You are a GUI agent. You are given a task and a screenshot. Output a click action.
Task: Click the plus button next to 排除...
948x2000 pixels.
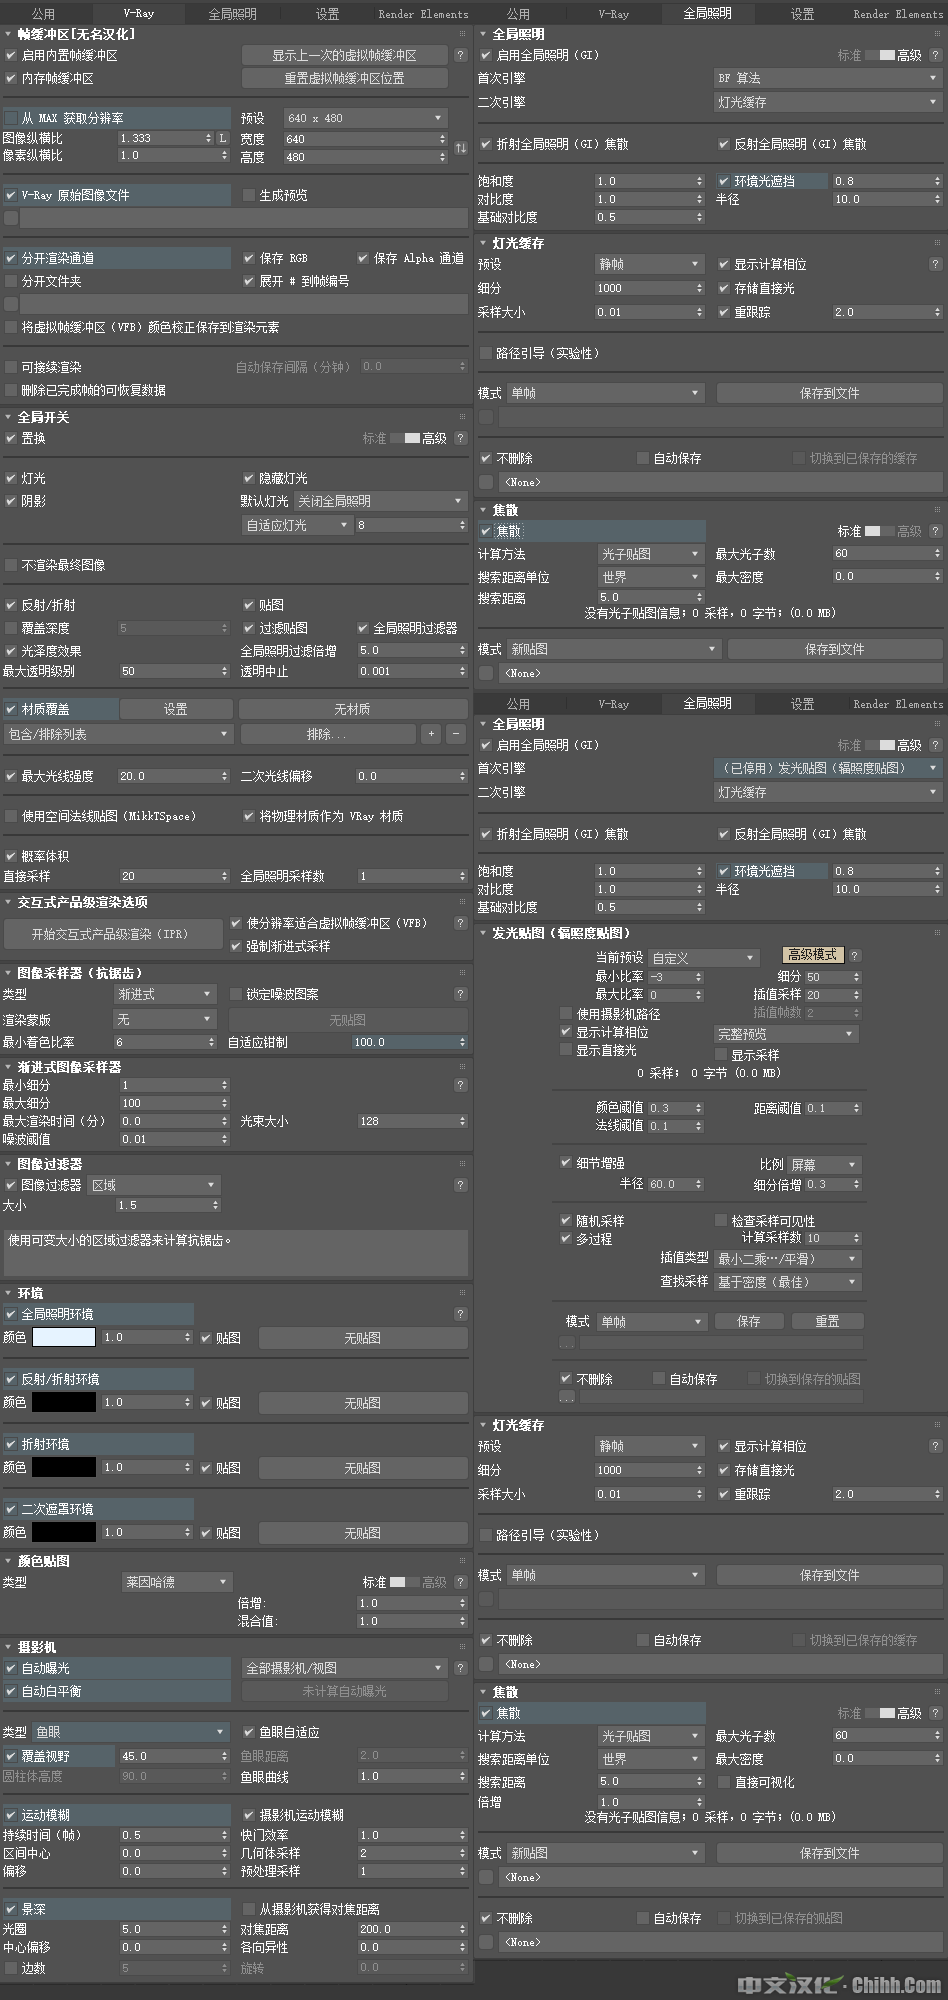pos(431,734)
